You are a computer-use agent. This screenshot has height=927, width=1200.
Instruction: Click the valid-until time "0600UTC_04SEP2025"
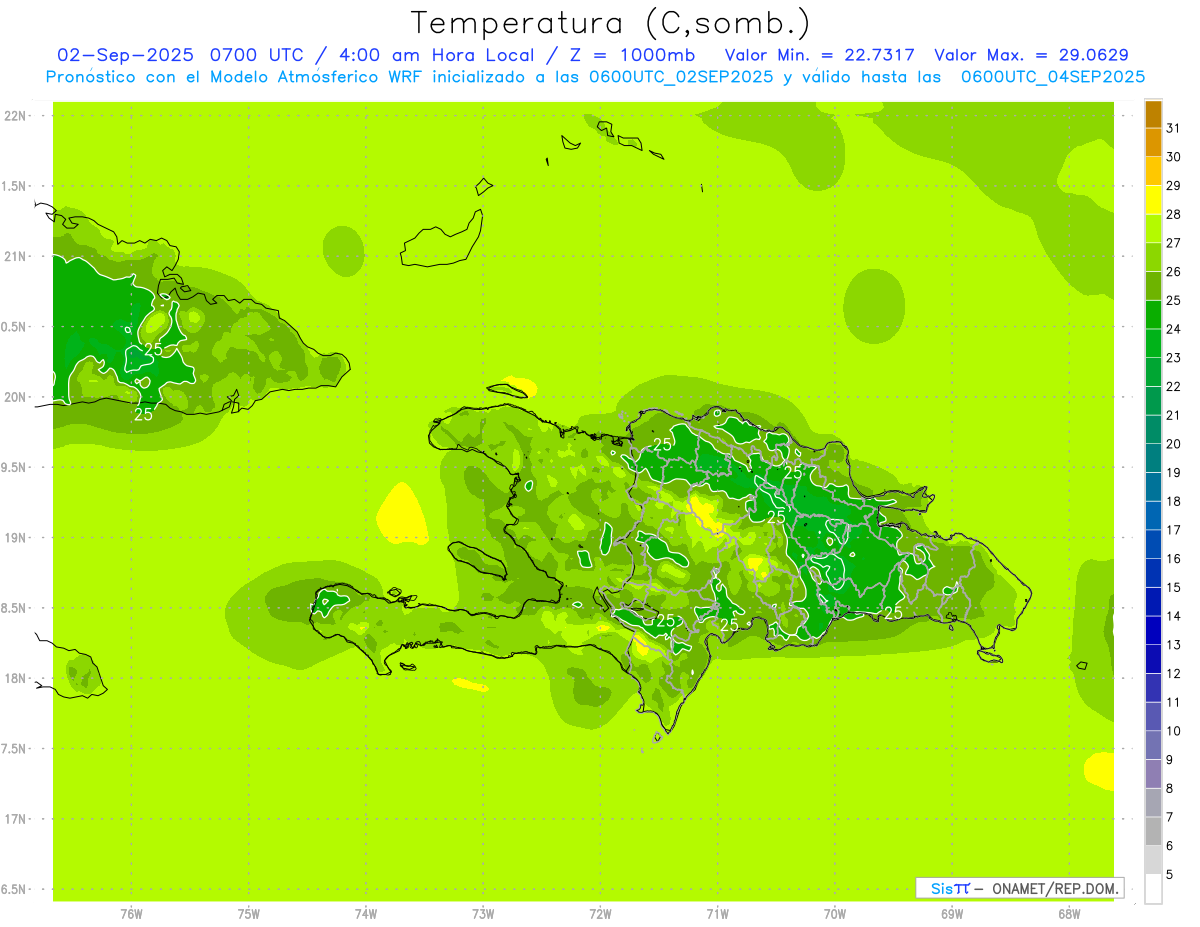(x=1053, y=77)
